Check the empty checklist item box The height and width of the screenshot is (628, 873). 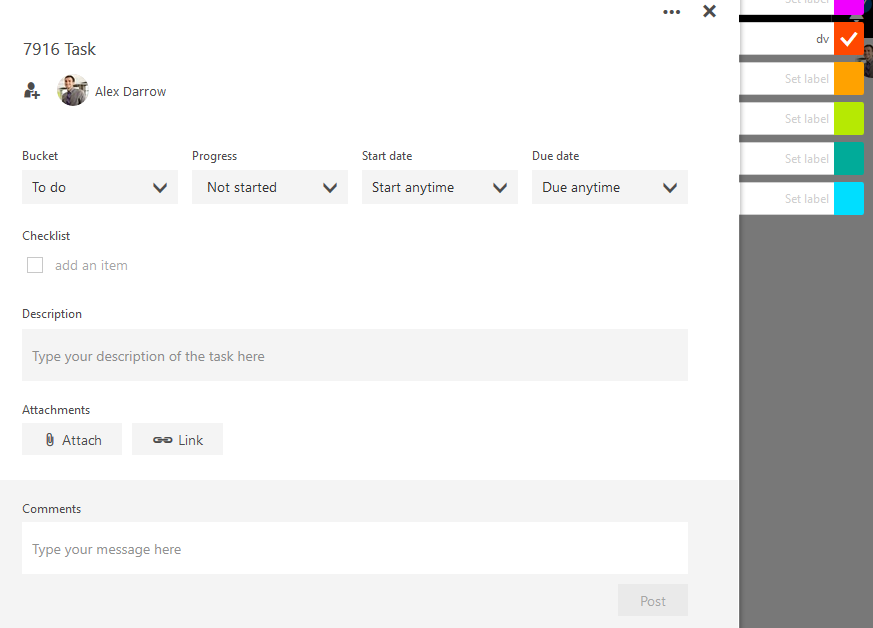pyautogui.click(x=35, y=265)
